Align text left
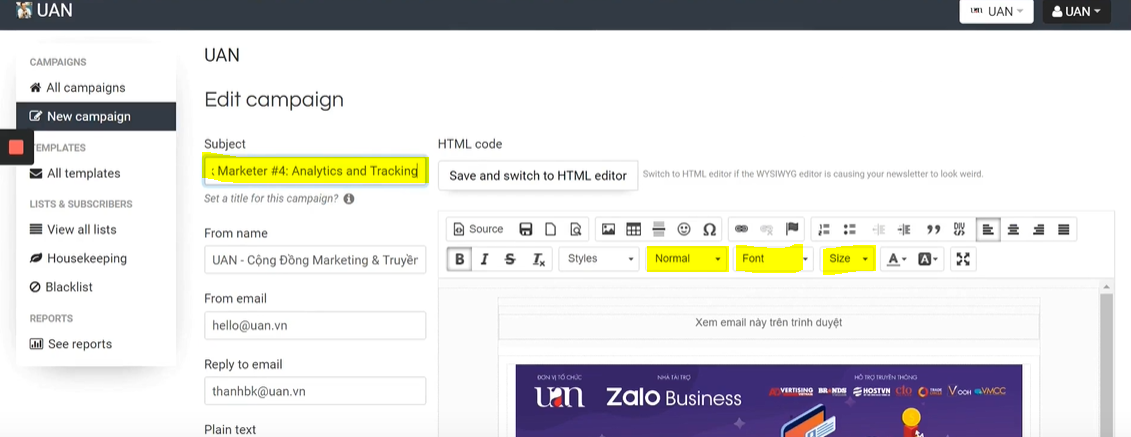1131x437 pixels. point(987,229)
